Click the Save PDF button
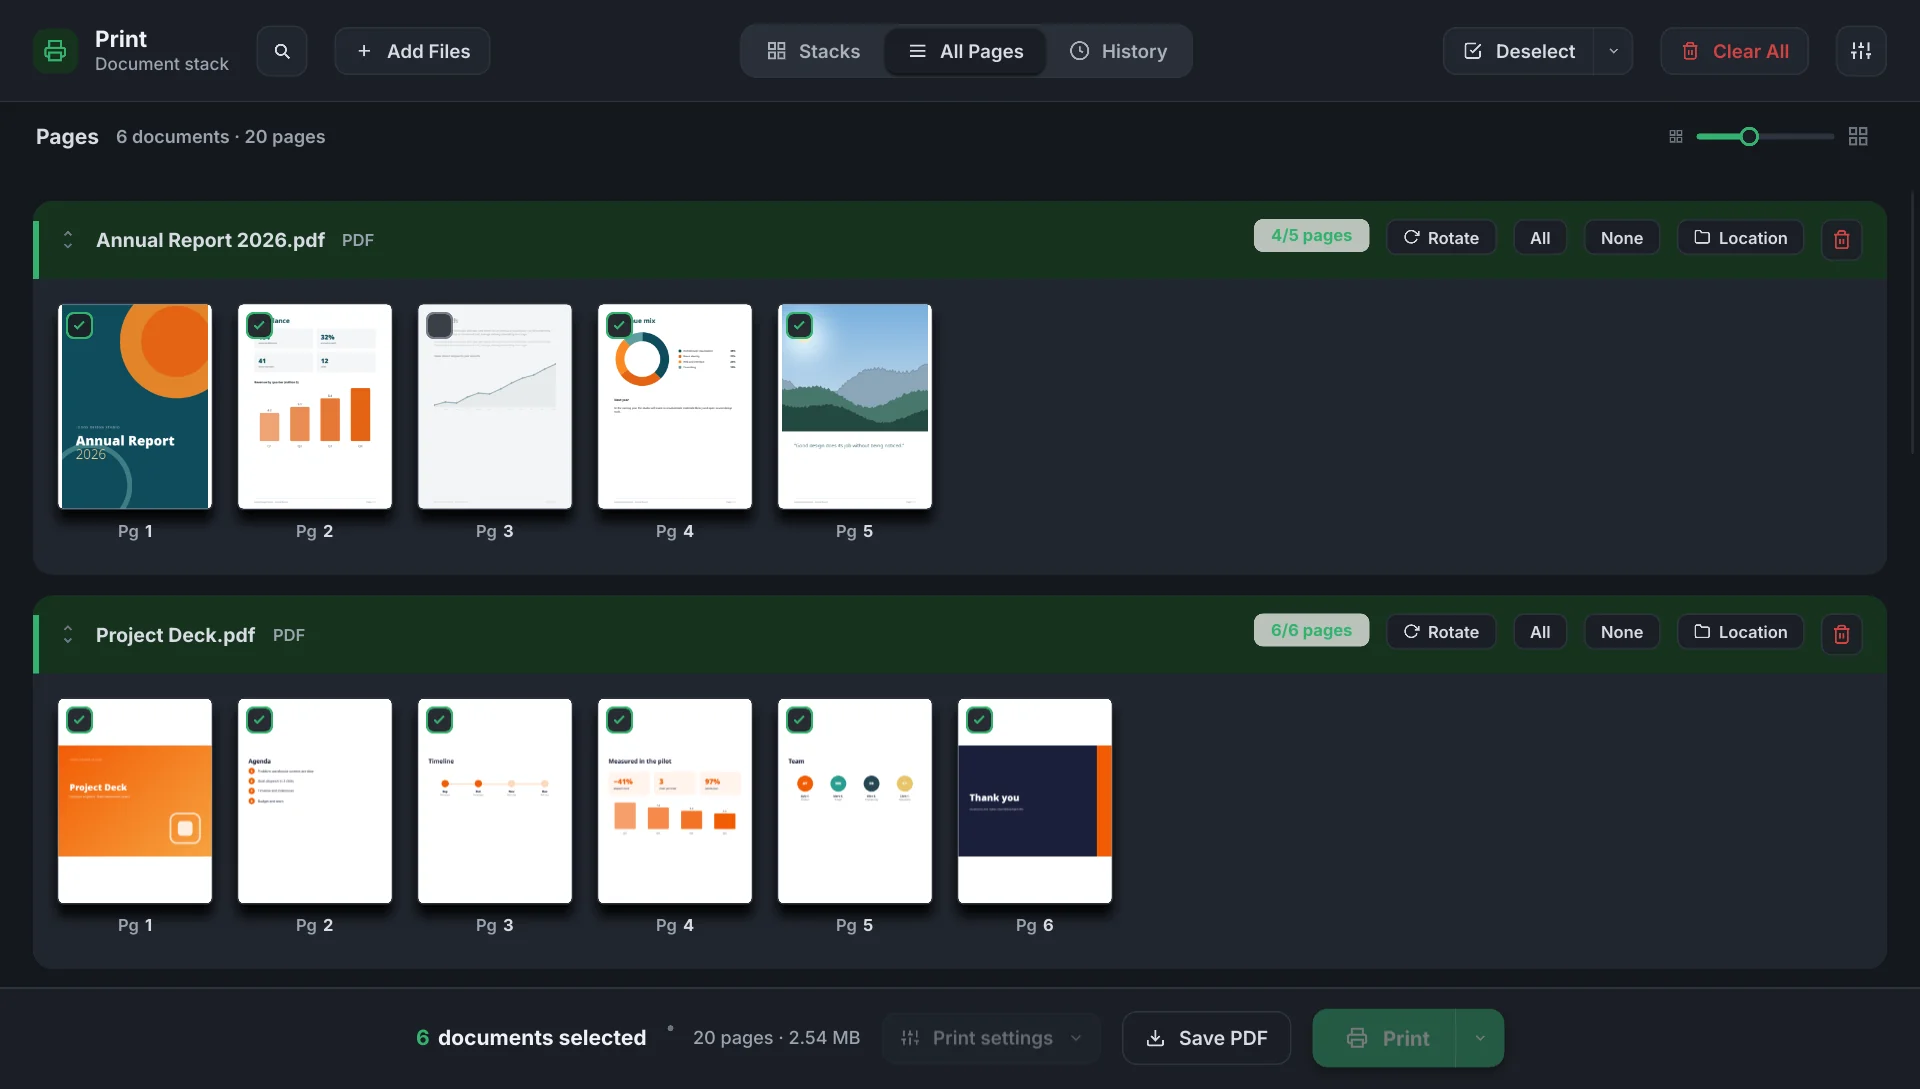The width and height of the screenshot is (1920, 1089). 1206,1038
